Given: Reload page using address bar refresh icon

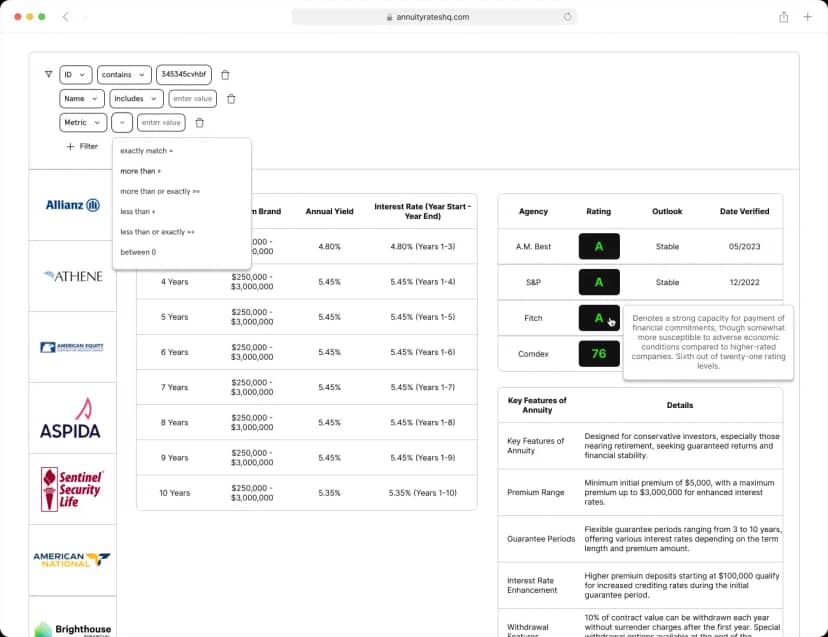Looking at the screenshot, I should (568, 17).
